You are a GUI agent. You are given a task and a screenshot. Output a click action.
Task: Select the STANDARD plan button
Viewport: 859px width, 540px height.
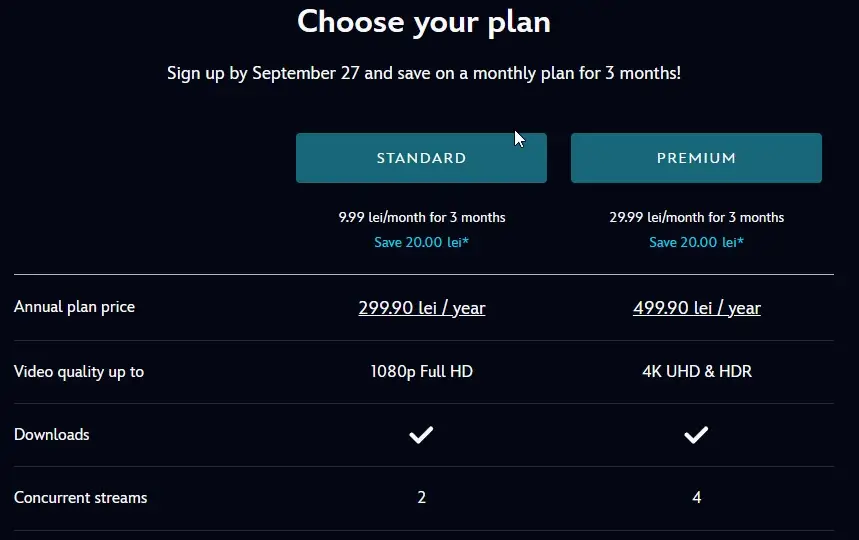click(x=421, y=158)
